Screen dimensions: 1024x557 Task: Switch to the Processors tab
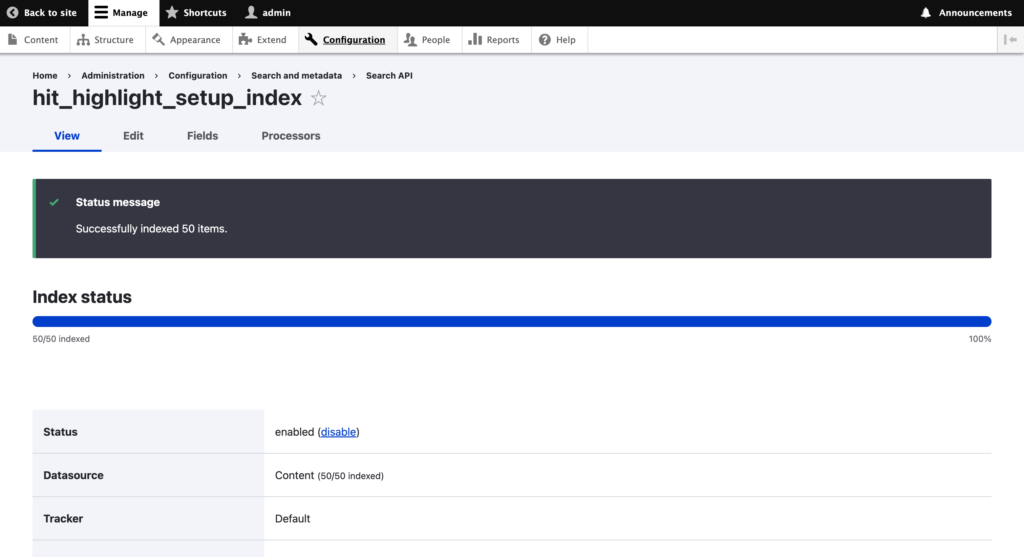tap(291, 136)
